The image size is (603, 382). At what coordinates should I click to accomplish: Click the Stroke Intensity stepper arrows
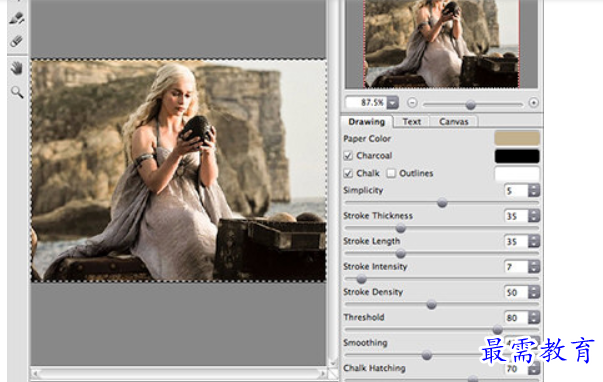pos(534,267)
